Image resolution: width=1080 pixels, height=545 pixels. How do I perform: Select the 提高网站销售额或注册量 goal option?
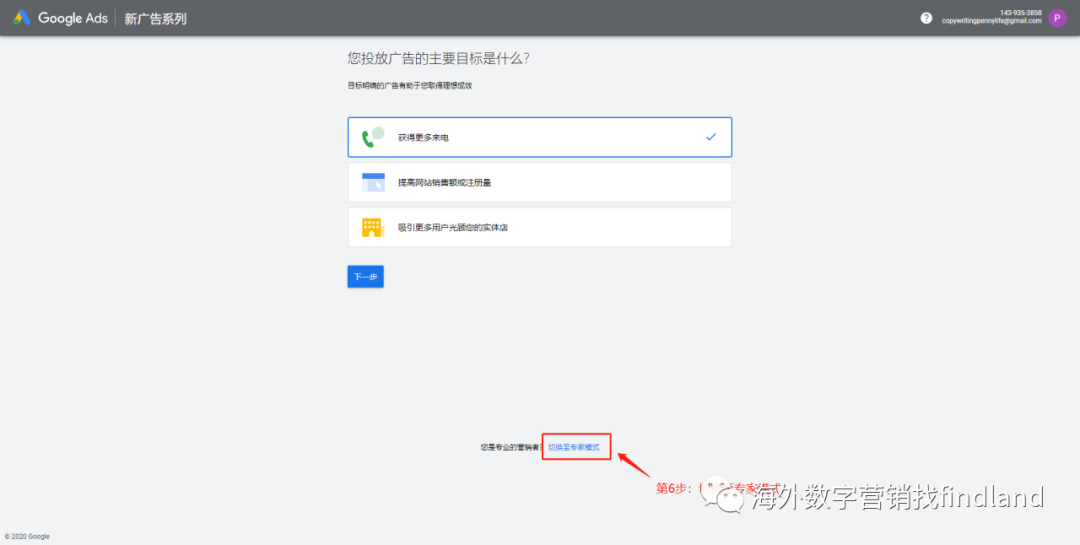tap(539, 183)
